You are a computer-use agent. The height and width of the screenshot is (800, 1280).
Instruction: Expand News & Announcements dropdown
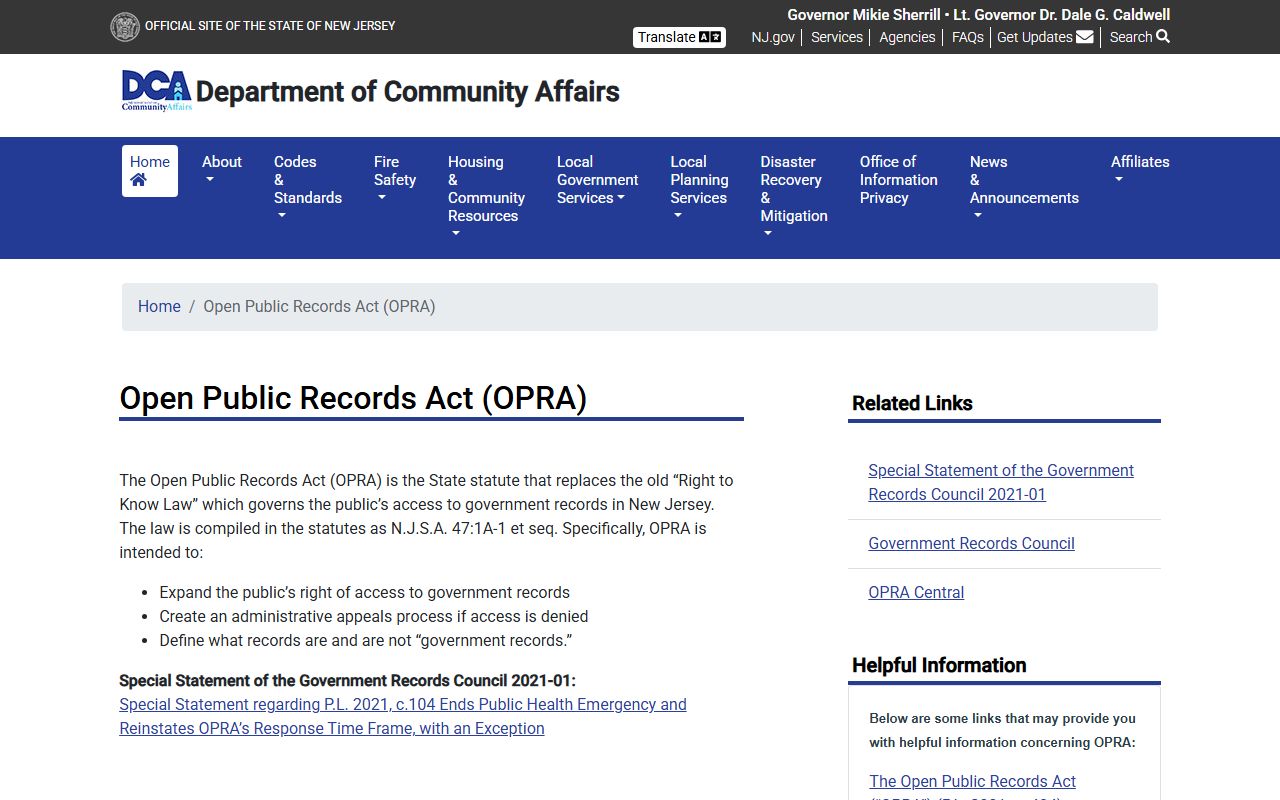[1024, 189]
